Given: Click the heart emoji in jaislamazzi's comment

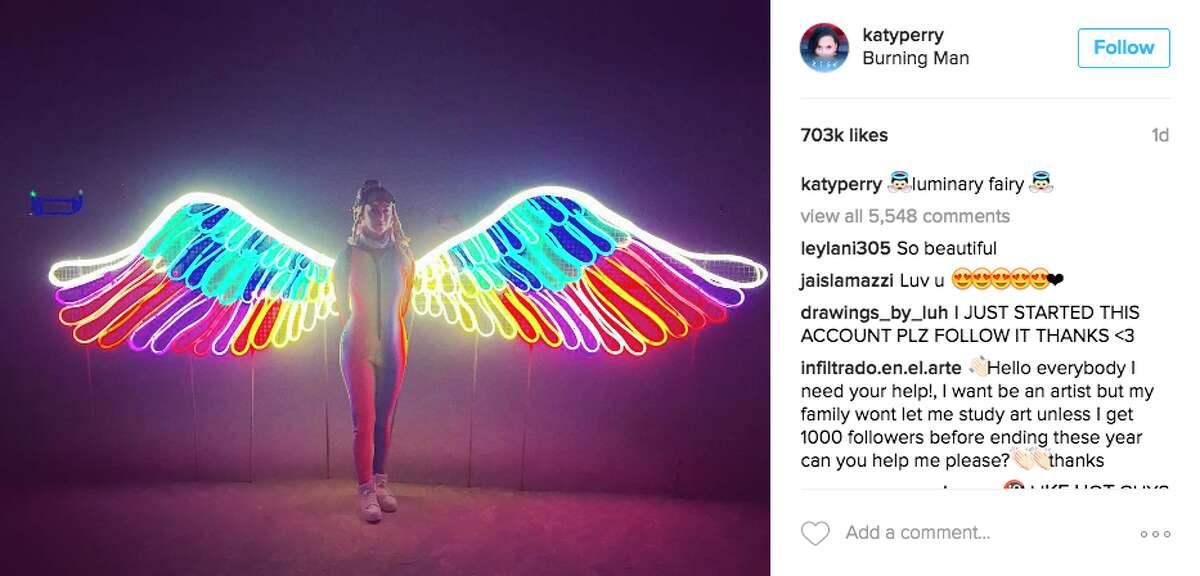Looking at the screenshot, I should click(1055, 280).
